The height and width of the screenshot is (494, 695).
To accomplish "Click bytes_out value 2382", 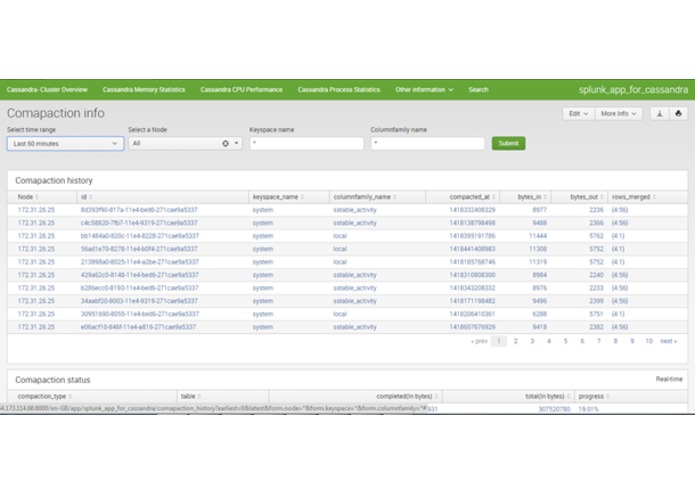I will point(596,327).
